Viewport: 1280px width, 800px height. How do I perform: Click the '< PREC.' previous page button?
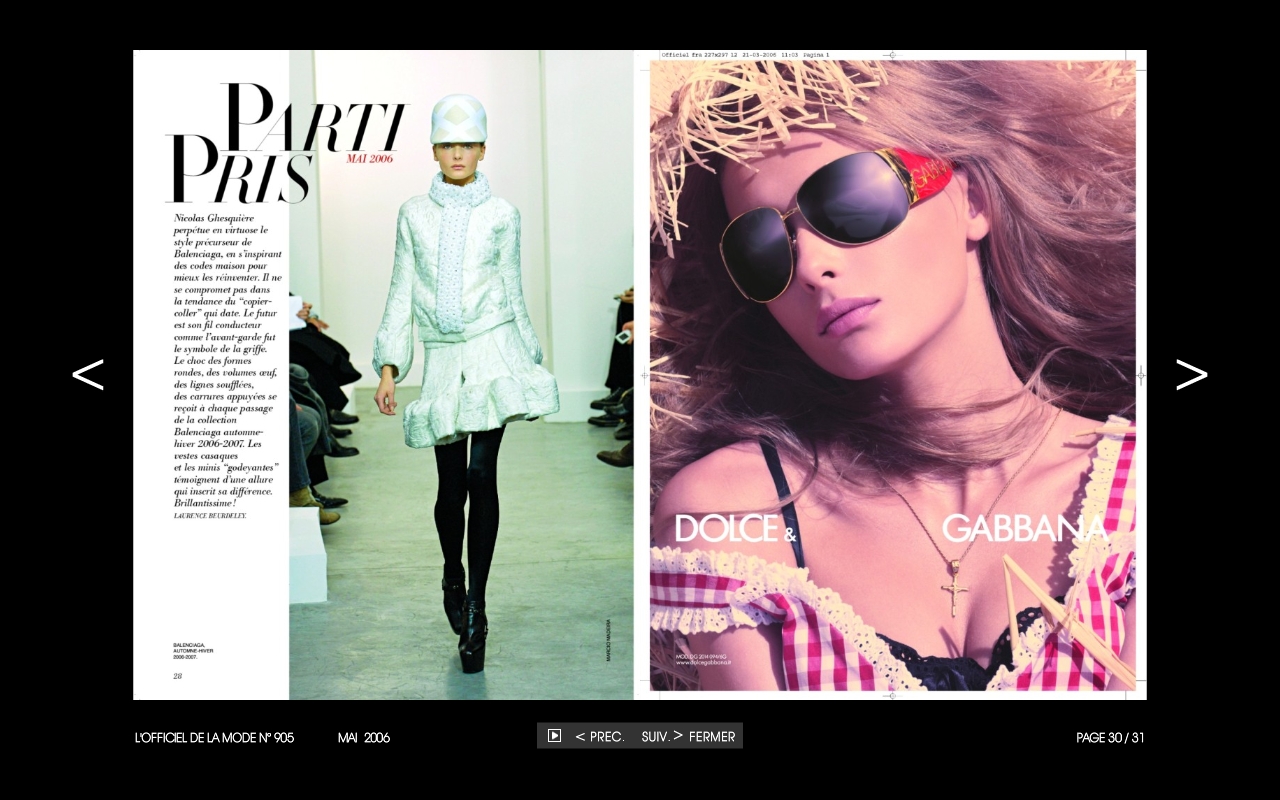click(x=600, y=737)
